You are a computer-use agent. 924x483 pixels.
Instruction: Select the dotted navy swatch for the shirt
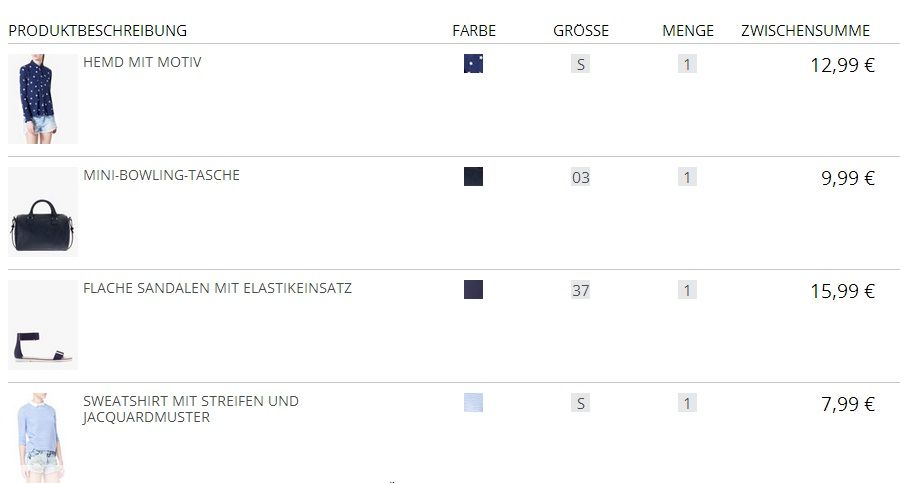pos(473,64)
